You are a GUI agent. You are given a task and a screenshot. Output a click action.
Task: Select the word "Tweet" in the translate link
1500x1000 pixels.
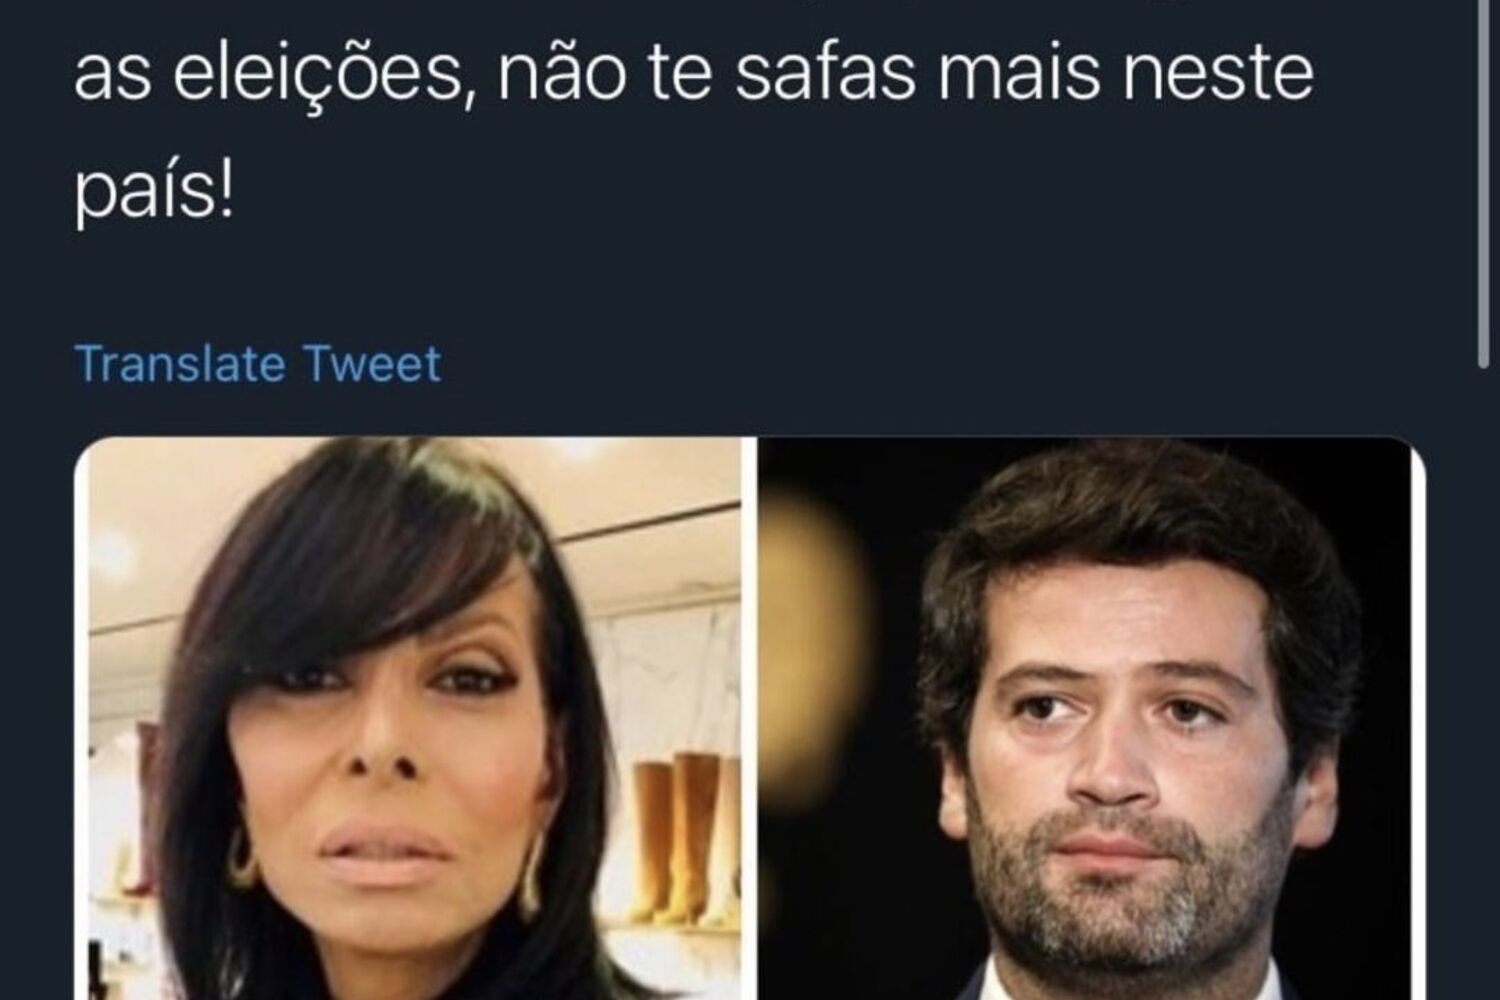[x=371, y=363]
